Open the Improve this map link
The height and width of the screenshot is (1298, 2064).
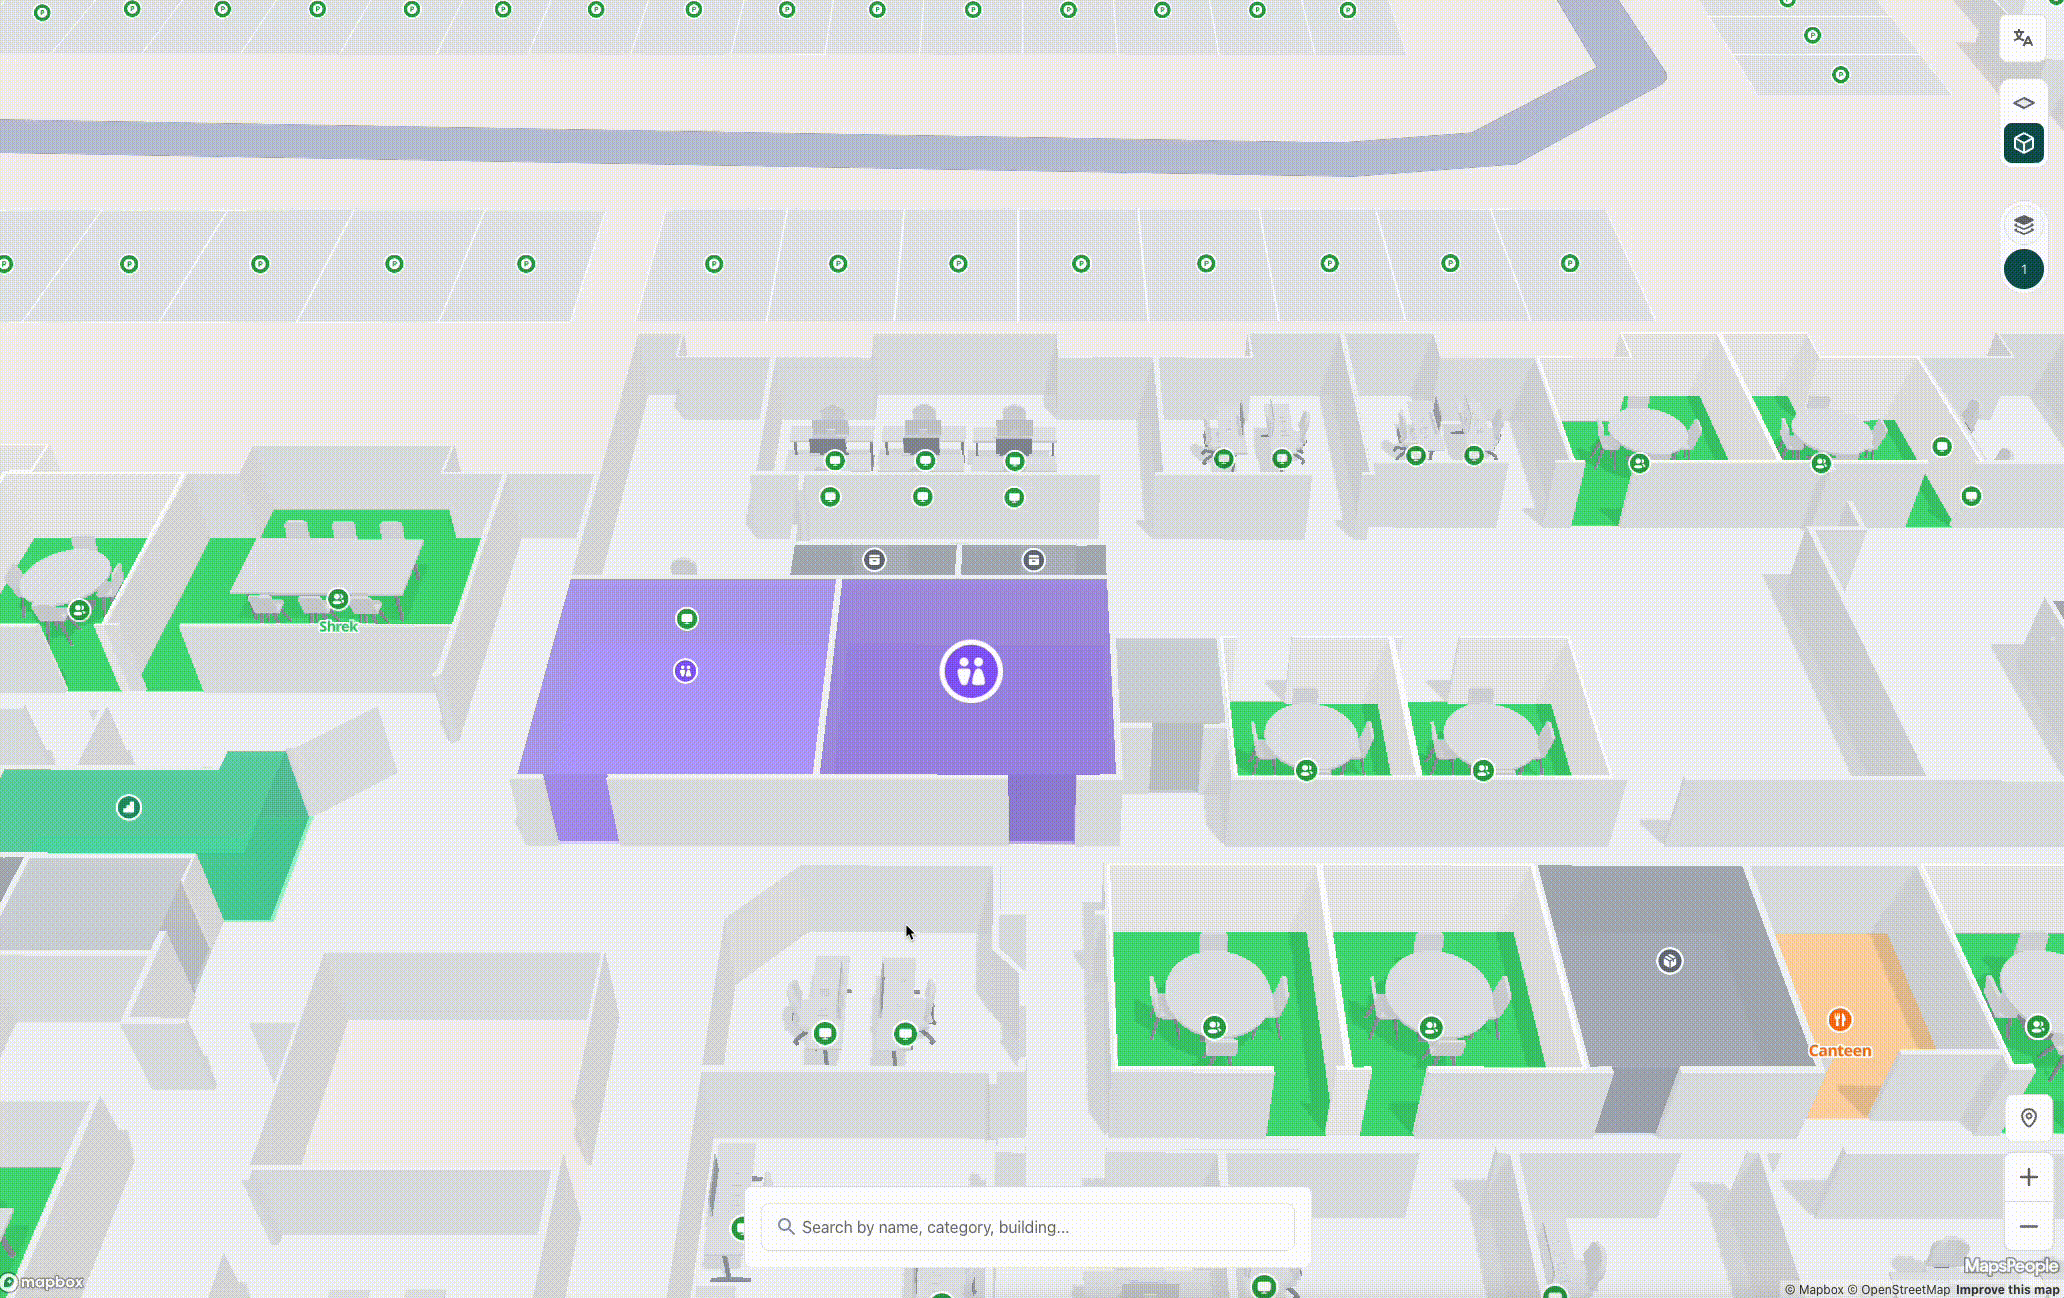pos(2008,1290)
